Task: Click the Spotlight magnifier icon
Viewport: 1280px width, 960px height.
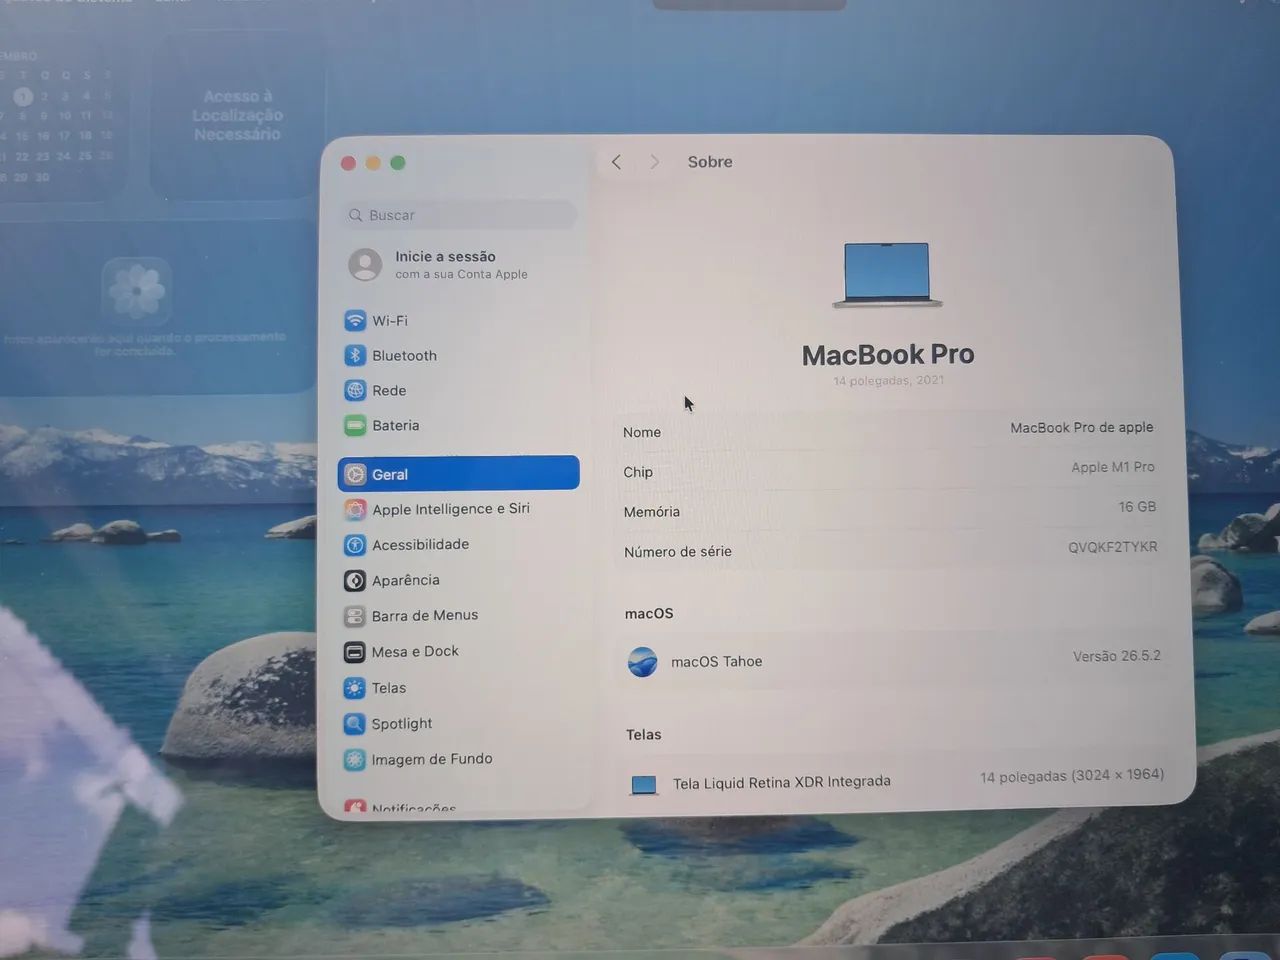Action: (354, 723)
